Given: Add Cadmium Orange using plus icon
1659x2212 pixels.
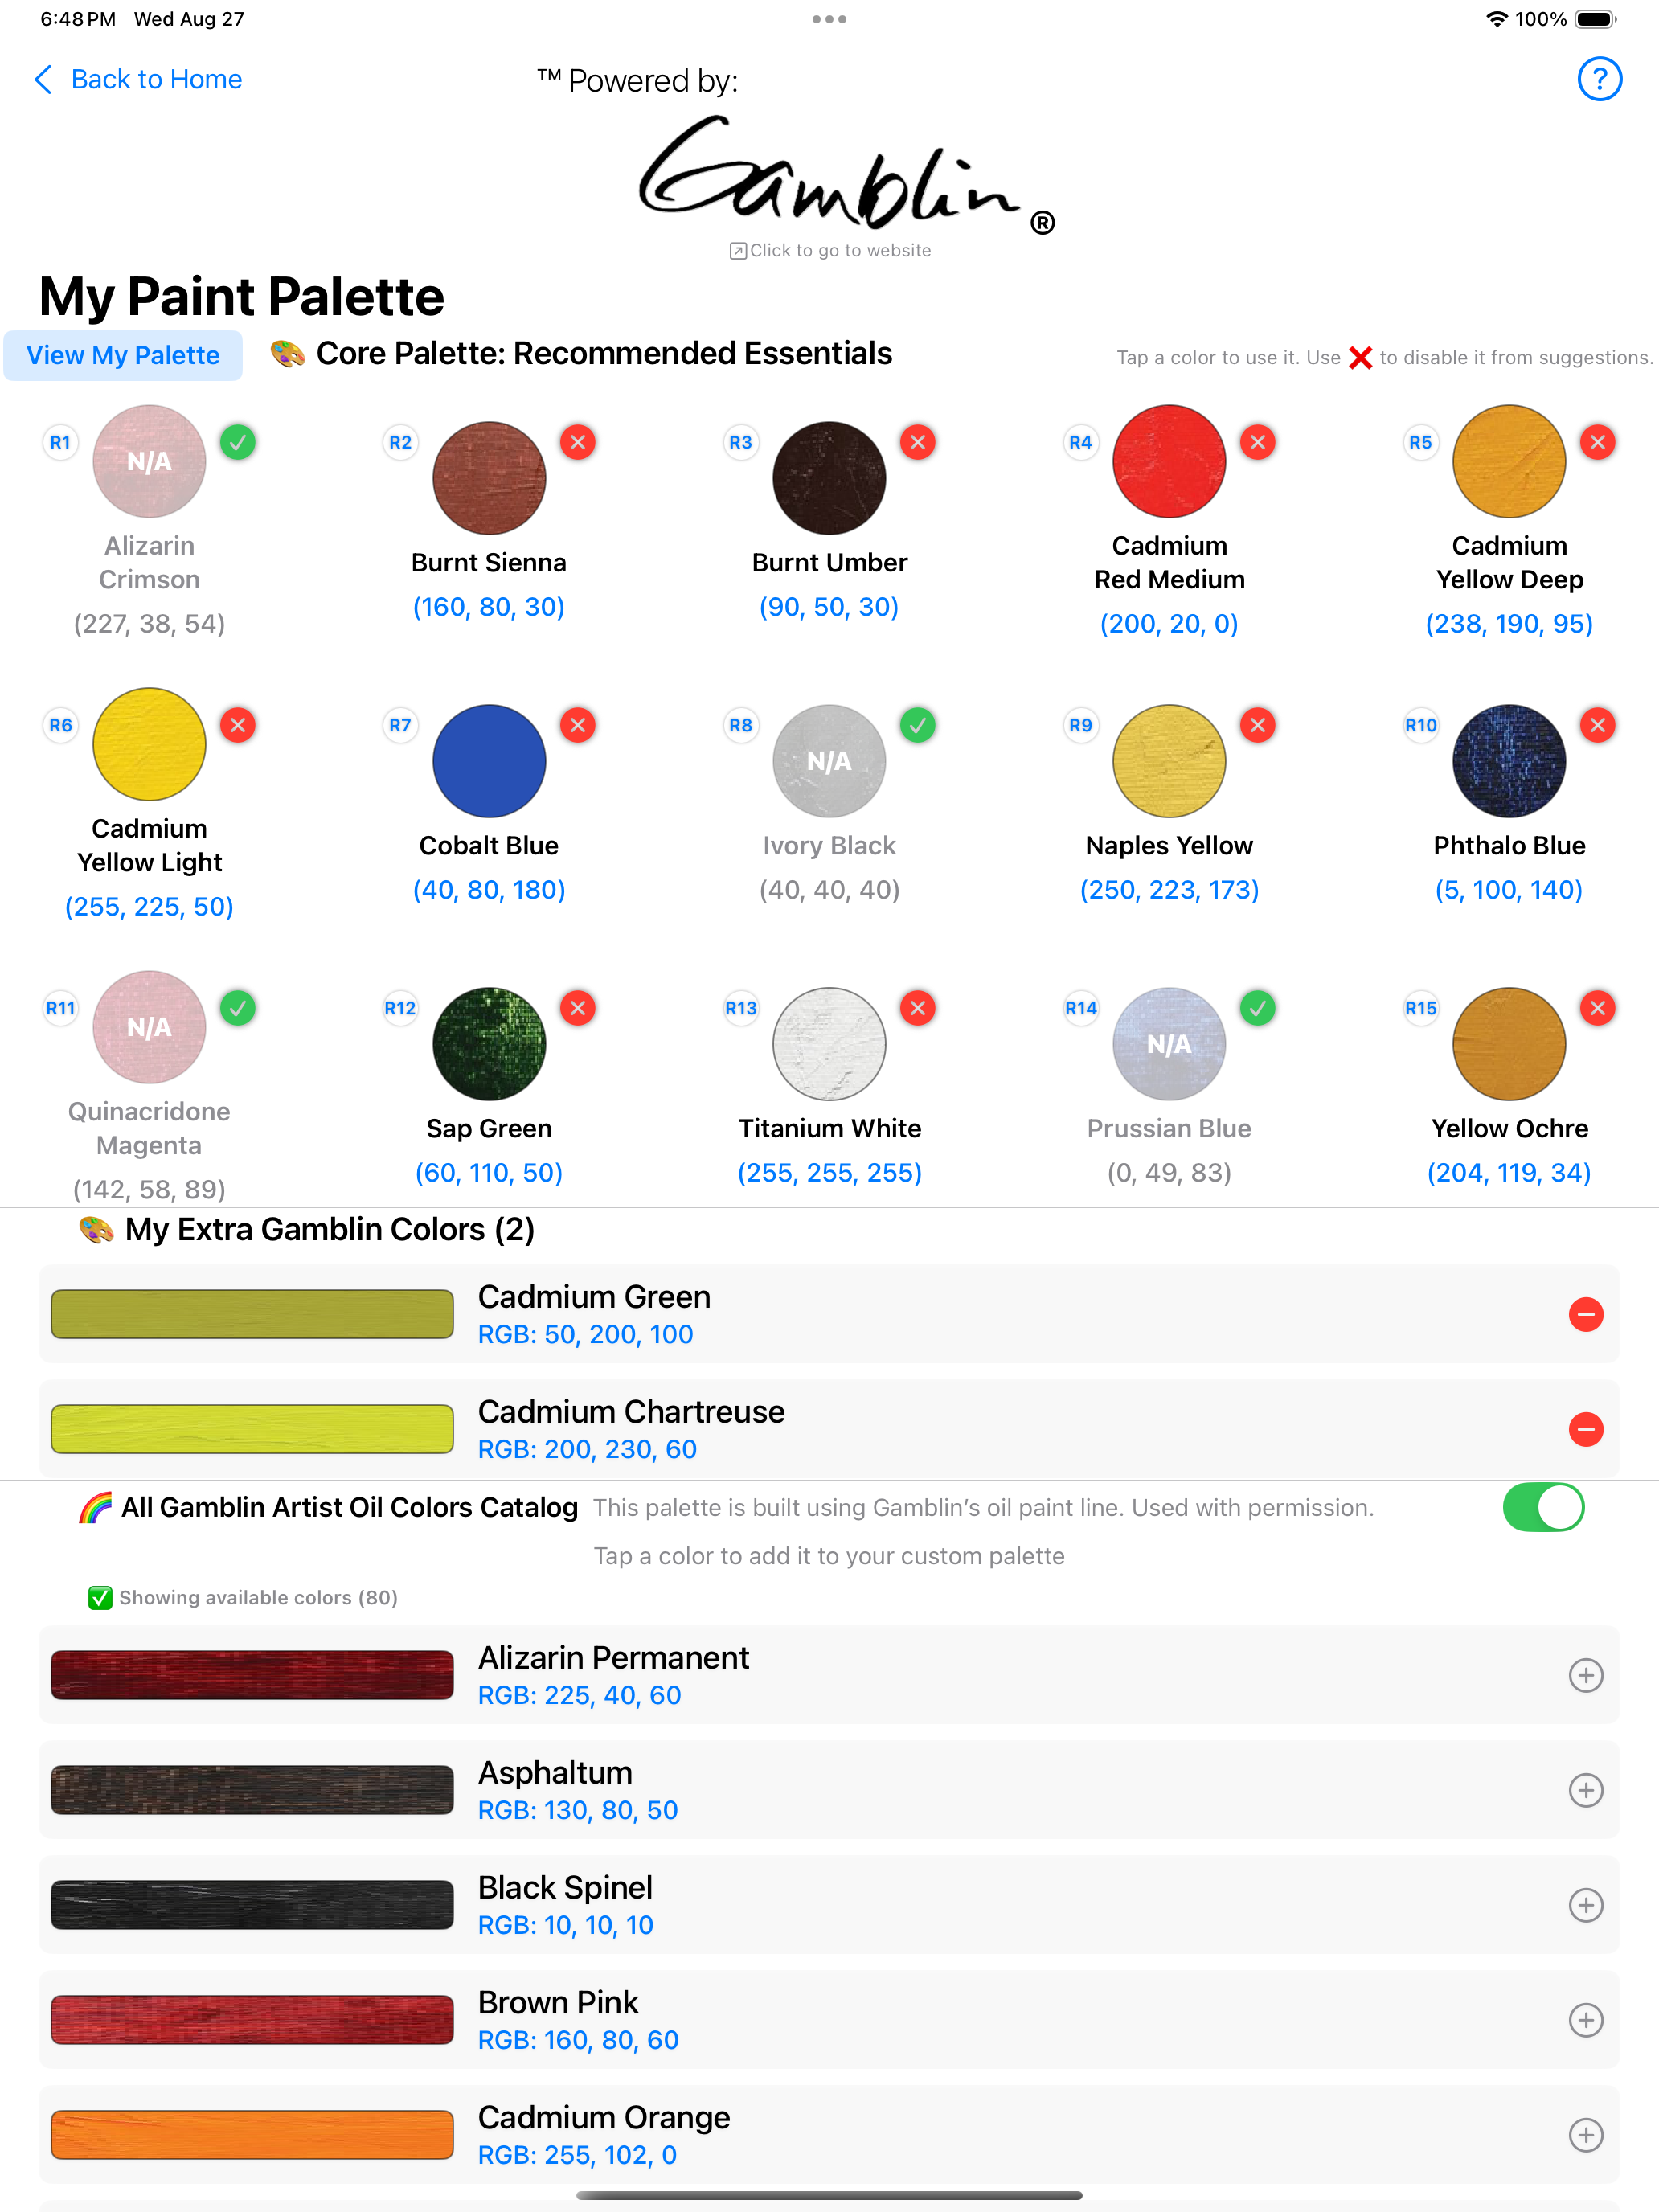Looking at the screenshot, I should (x=1585, y=2135).
